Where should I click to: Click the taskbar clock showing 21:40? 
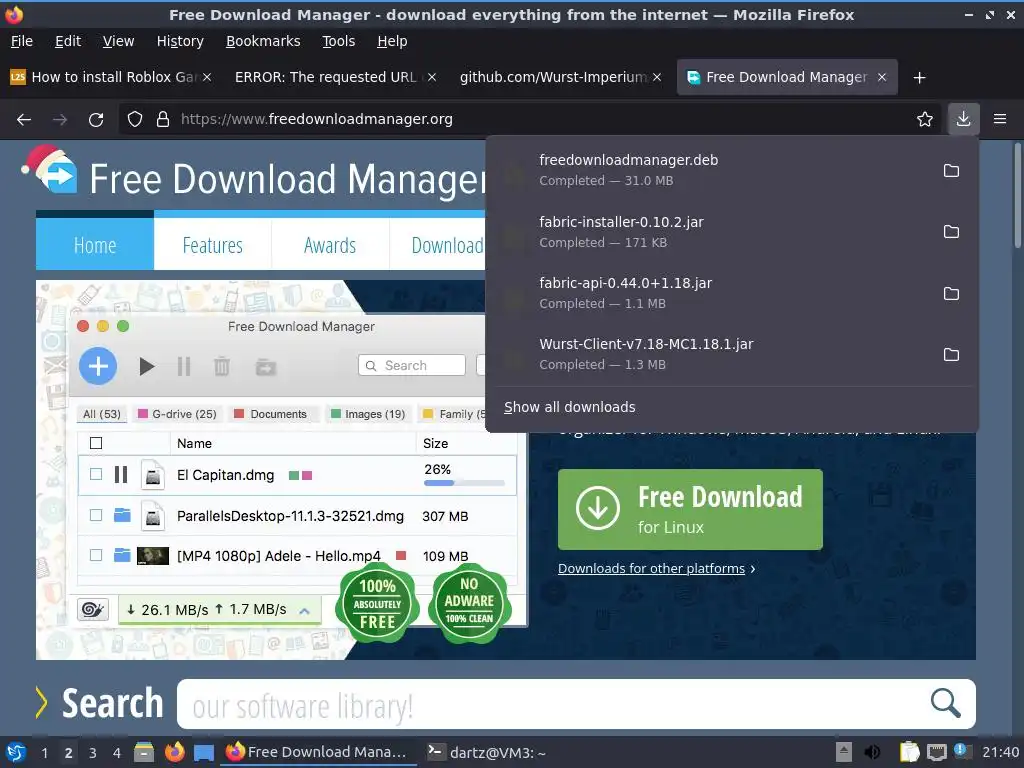pos(1000,753)
